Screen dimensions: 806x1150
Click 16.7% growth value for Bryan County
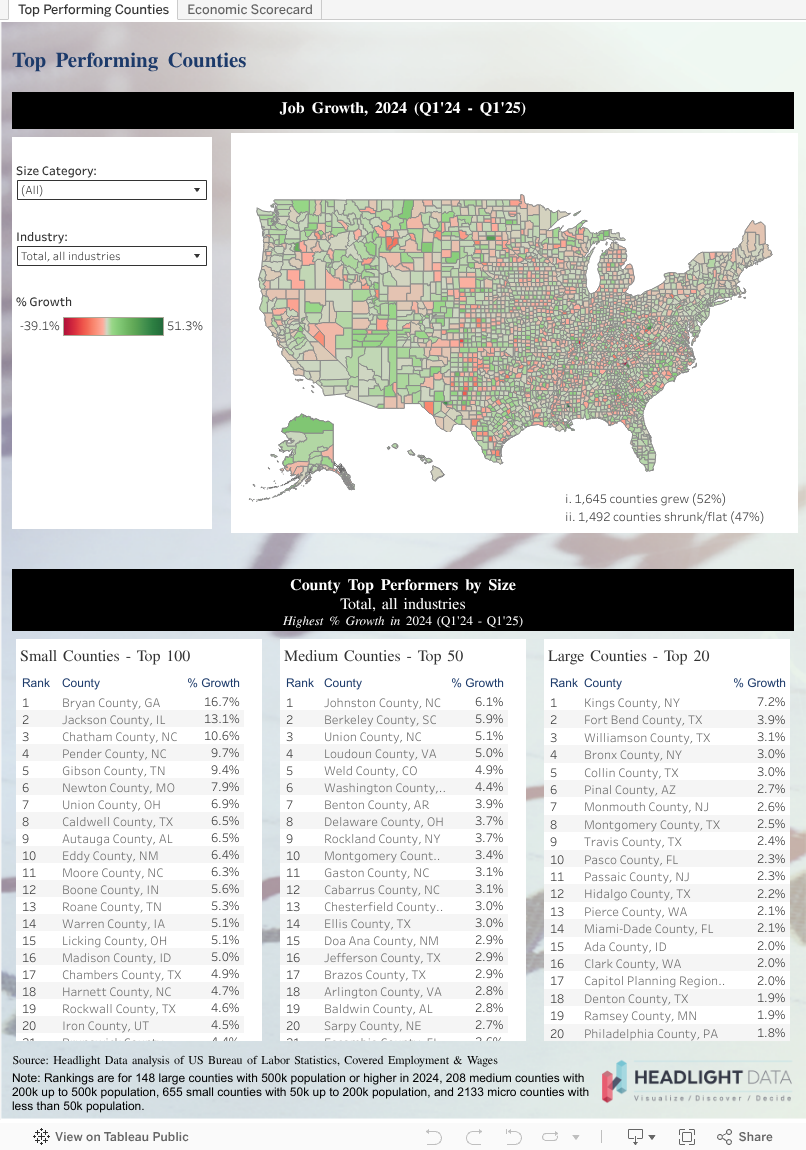click(221, 702)
